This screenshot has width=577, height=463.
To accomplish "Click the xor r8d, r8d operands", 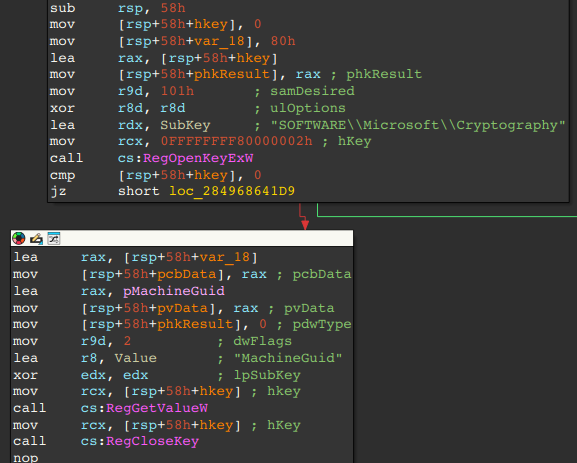I will [x=152, y=108].
